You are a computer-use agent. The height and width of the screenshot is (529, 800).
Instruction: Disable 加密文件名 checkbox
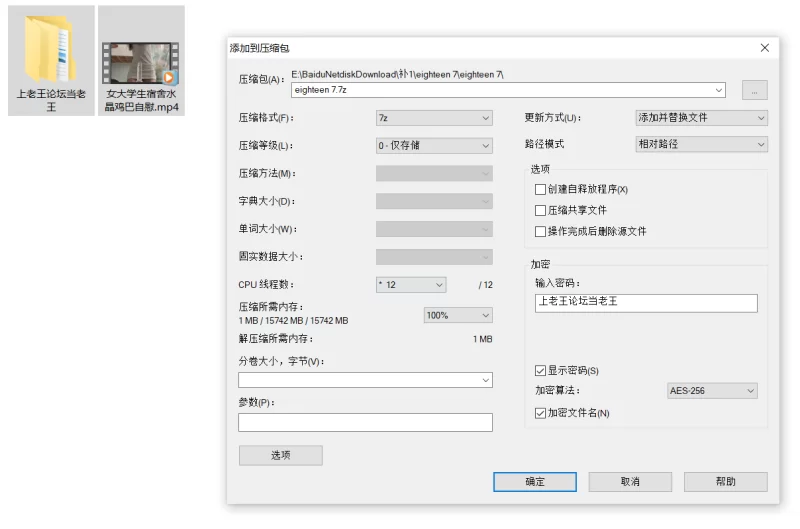[541, 412]
